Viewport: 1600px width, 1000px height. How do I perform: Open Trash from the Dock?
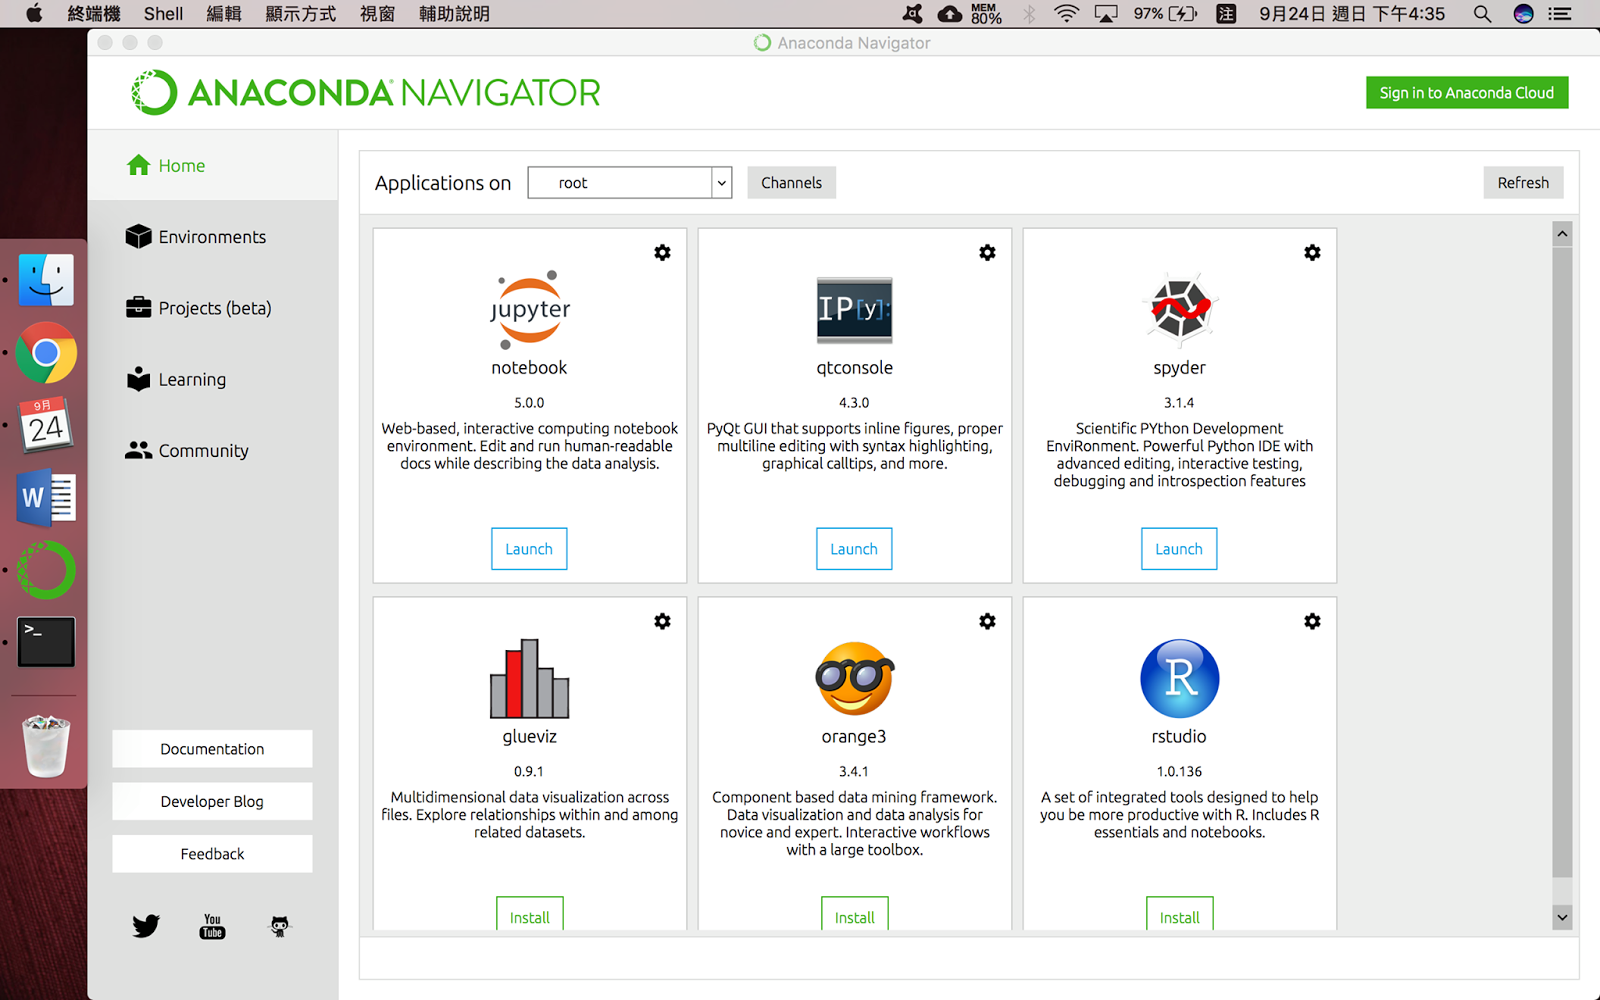point(46,746)
